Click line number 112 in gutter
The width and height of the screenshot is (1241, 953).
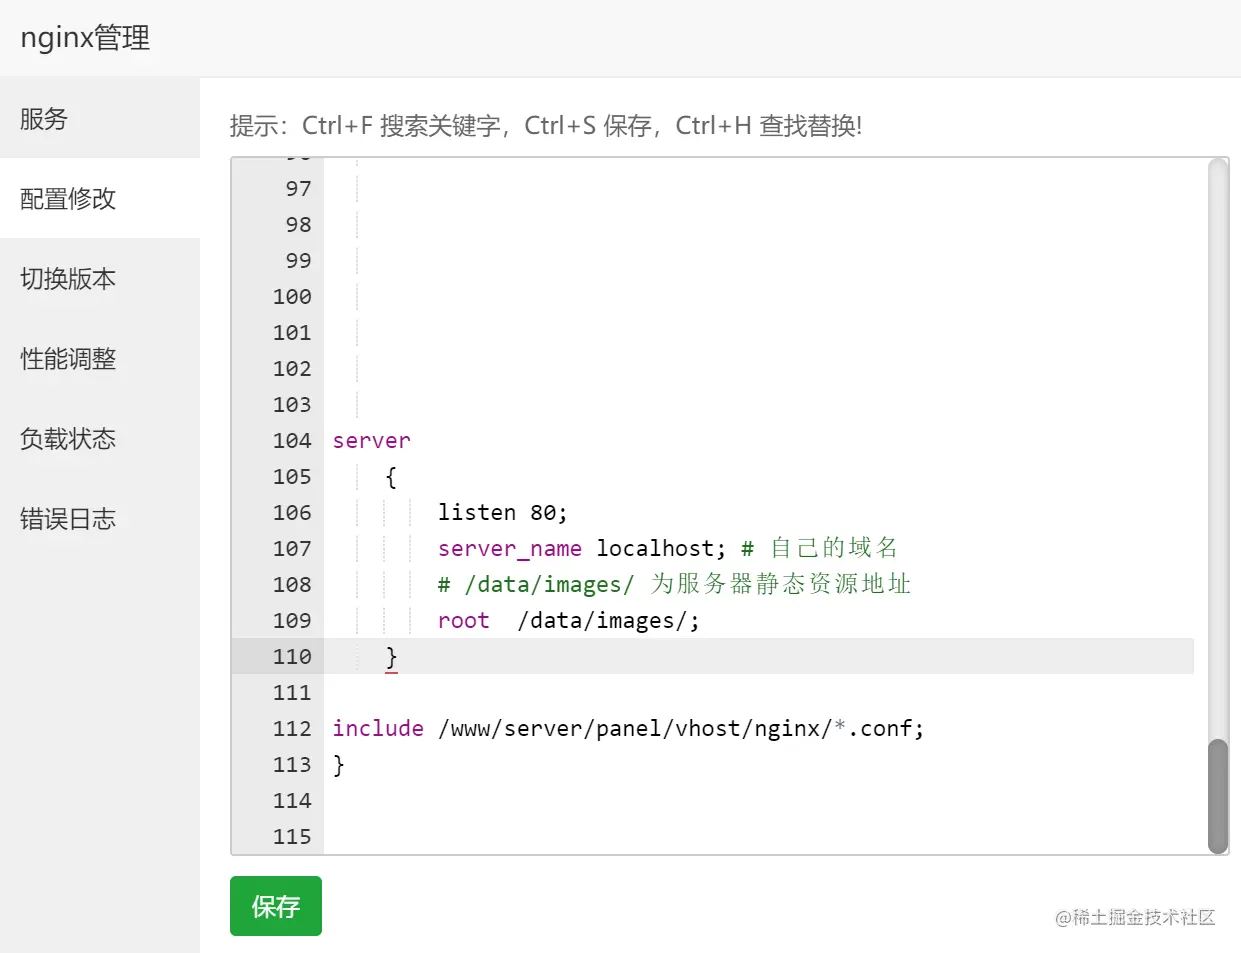[x=292, y=728]
